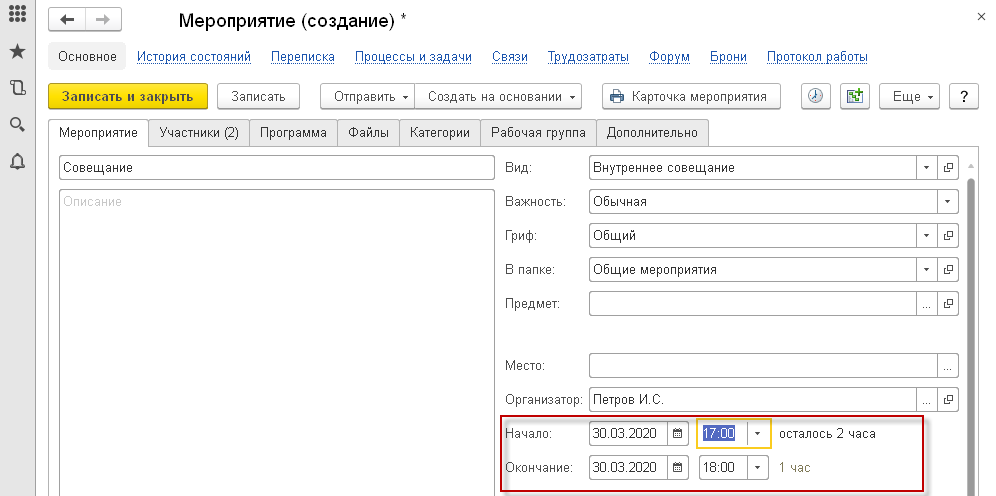Open Favorites star icon in sidebar

click(x=17, y=52)
